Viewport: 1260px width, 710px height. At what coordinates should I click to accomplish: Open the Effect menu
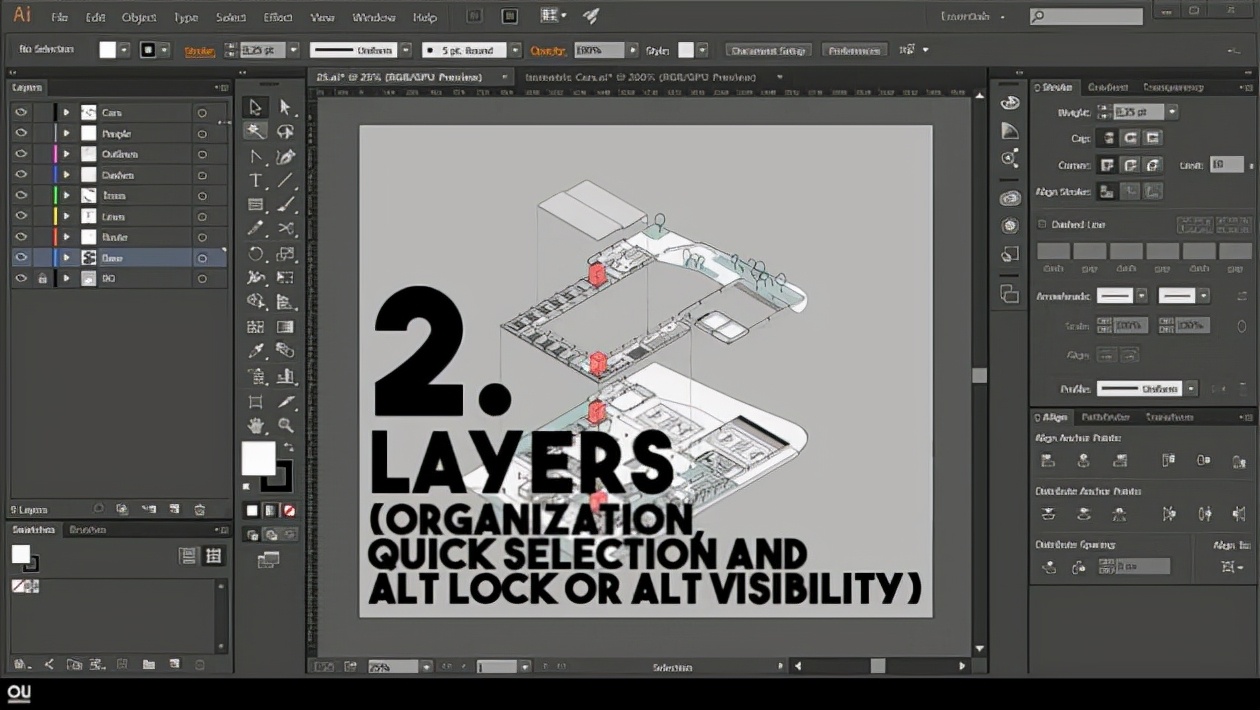tap(278, 17)
